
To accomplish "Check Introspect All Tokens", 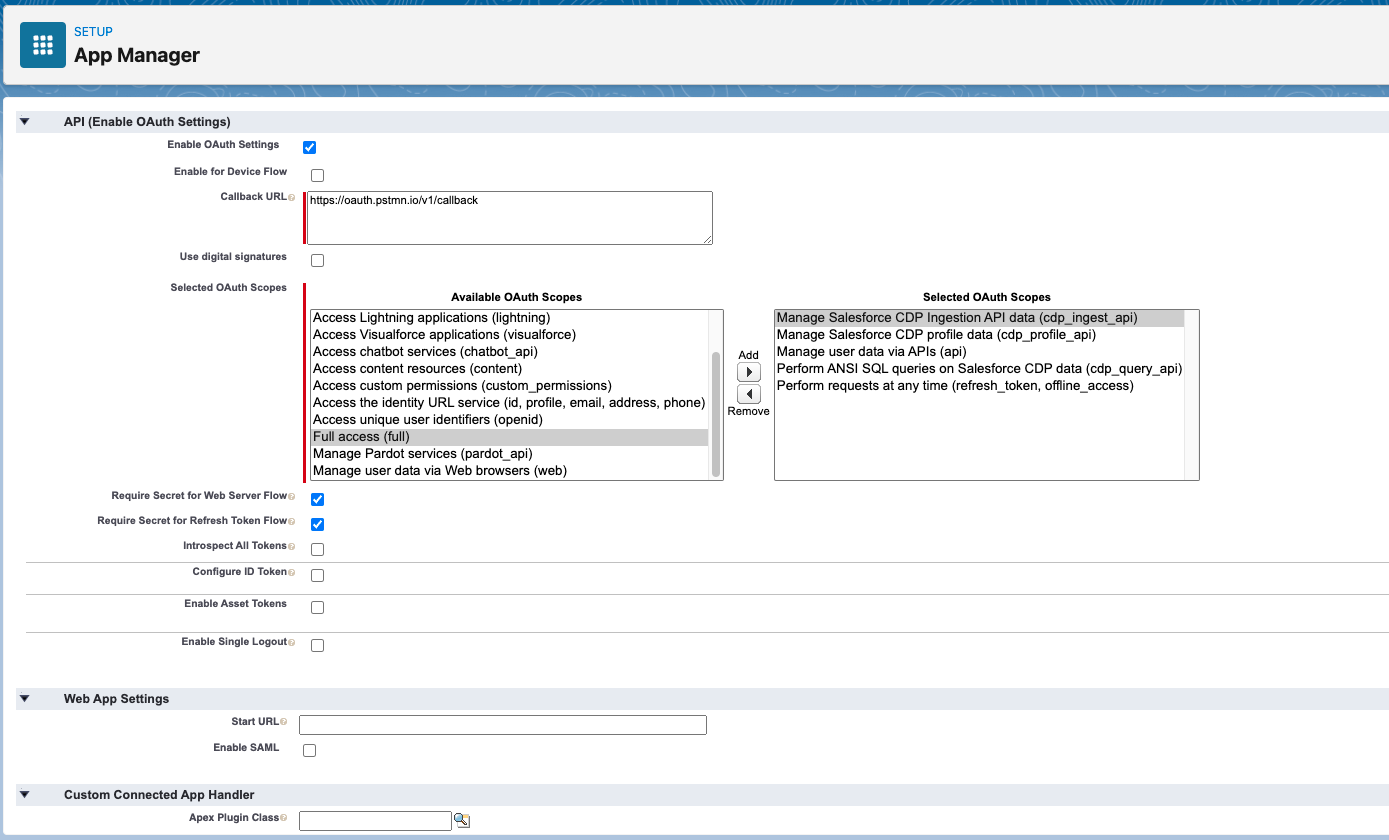I will point(317,549).
